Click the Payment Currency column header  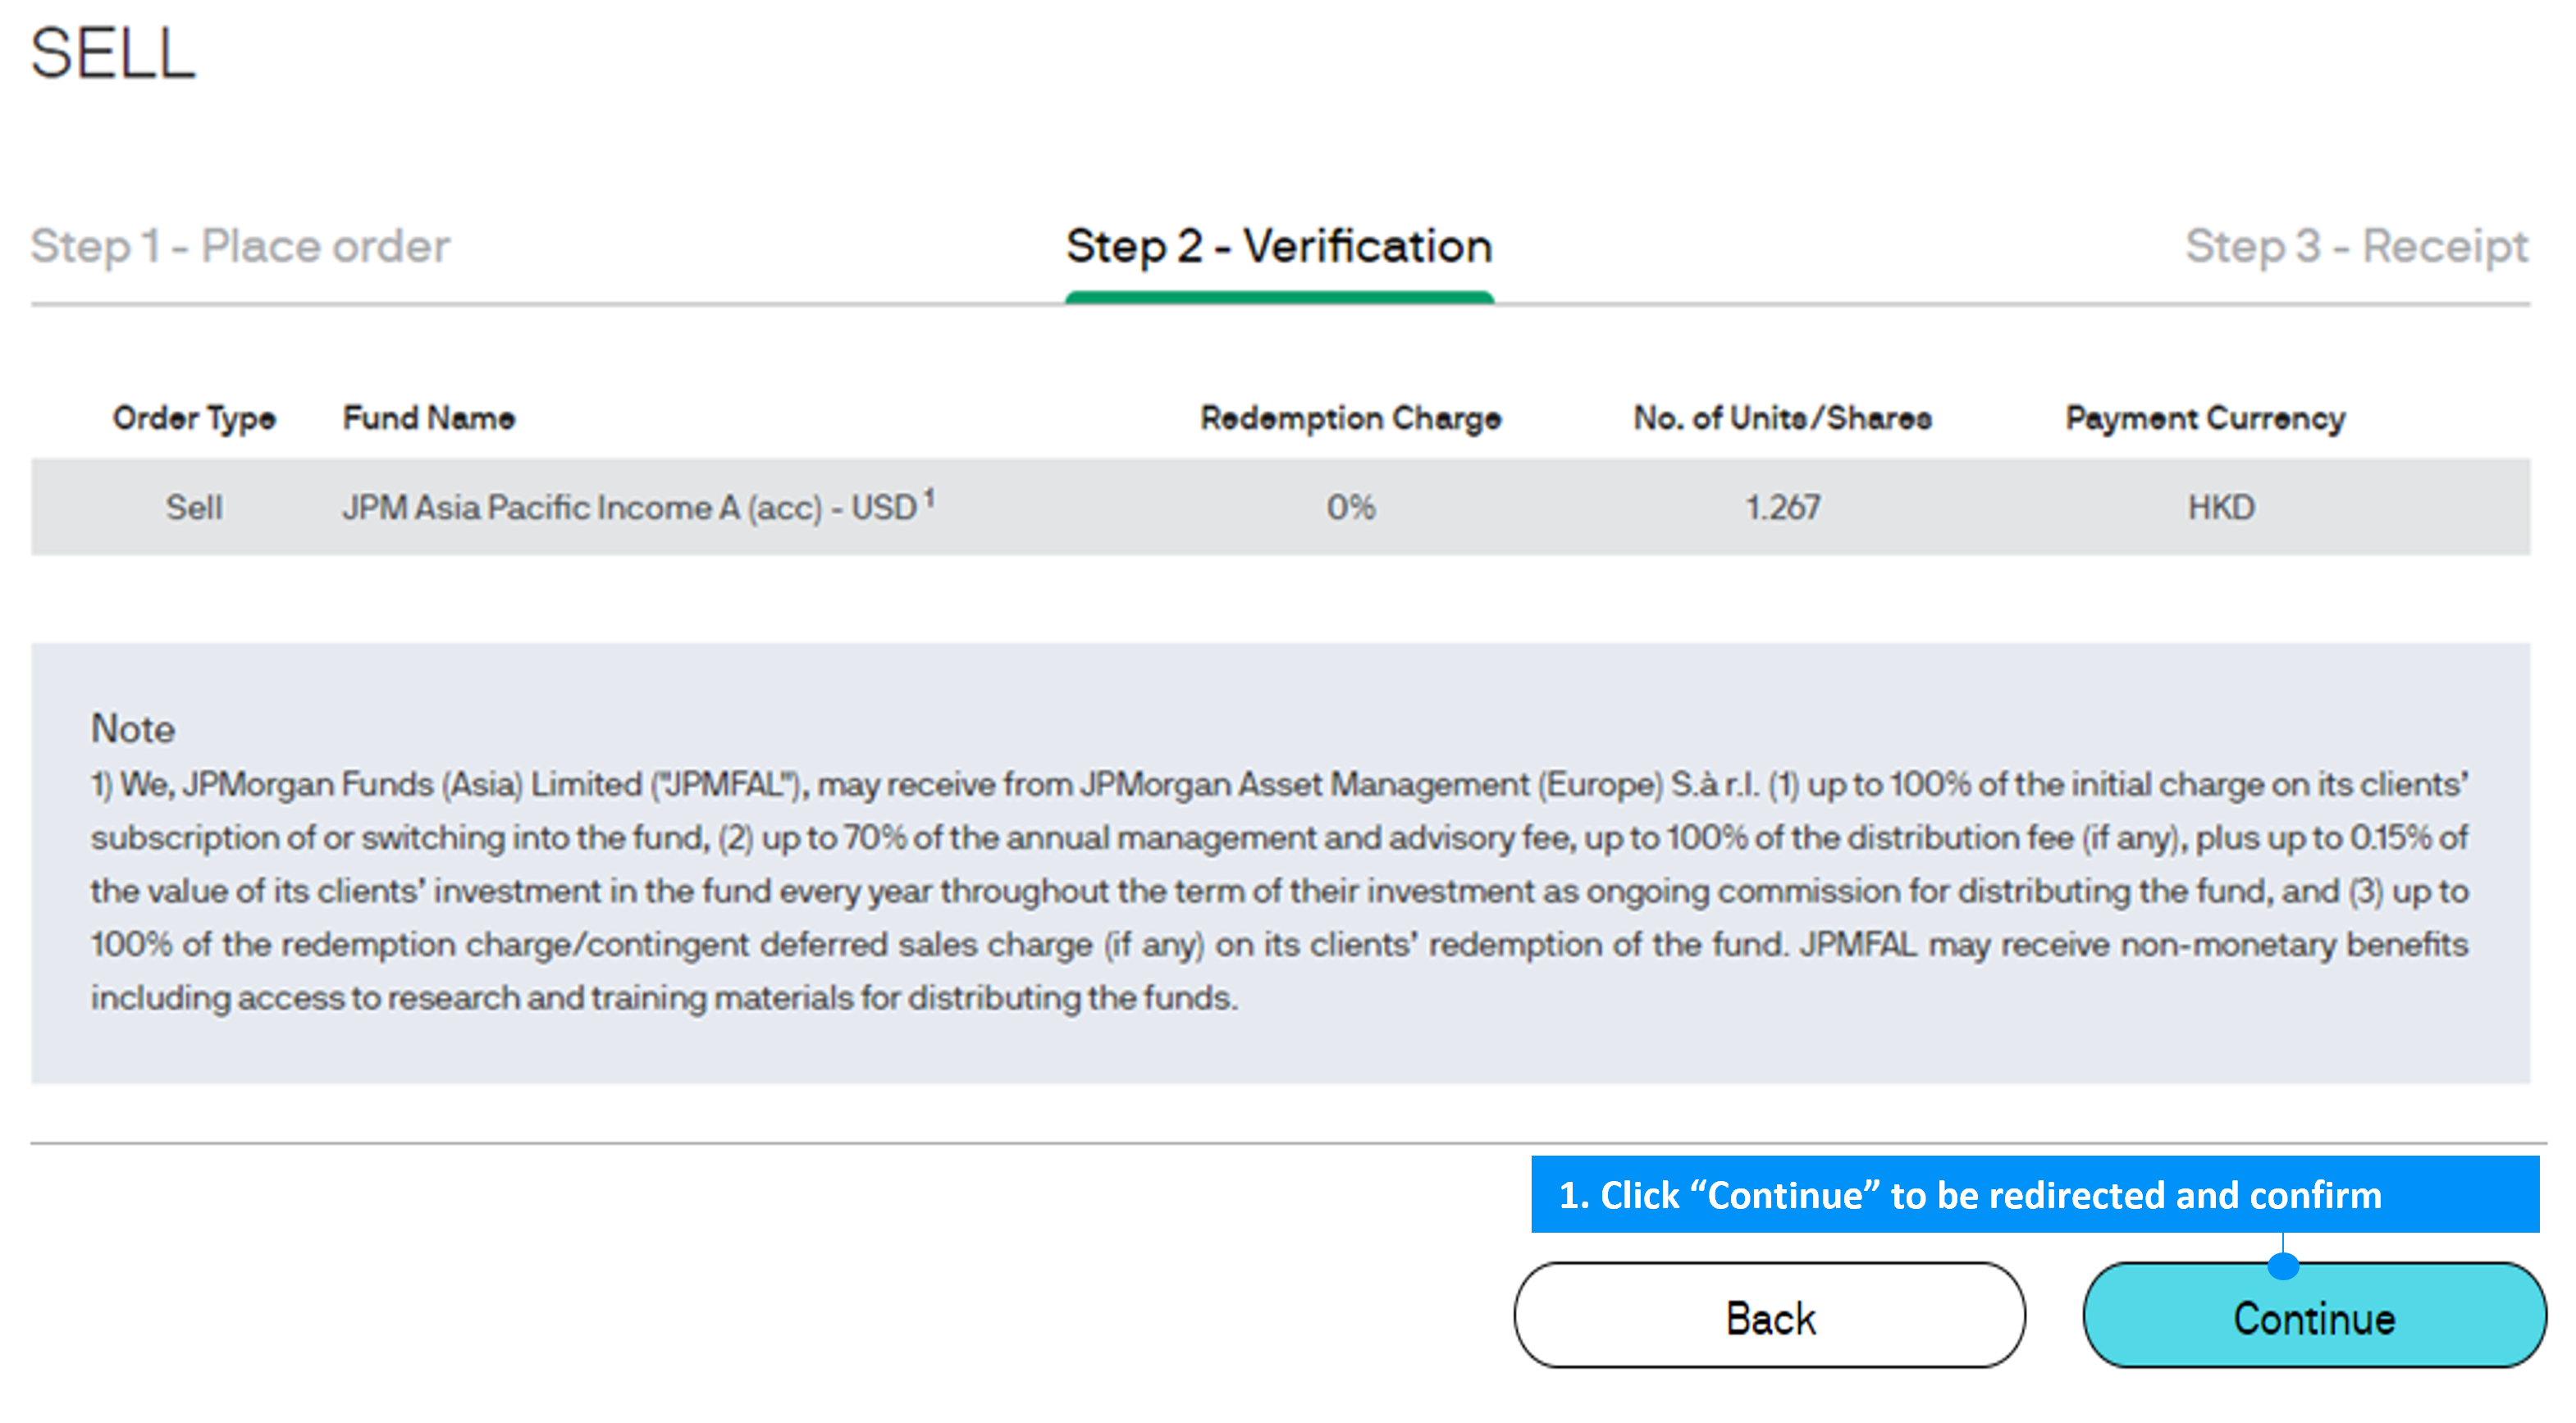(2205, 418)
